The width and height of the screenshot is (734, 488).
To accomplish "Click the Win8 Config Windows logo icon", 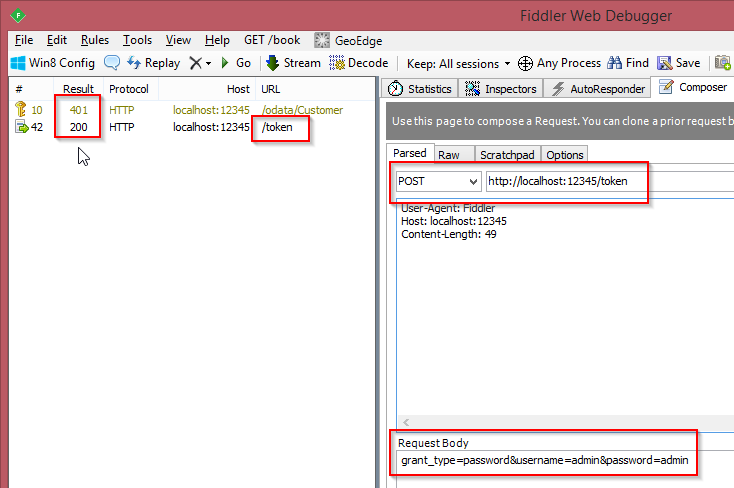I will 18,63.
